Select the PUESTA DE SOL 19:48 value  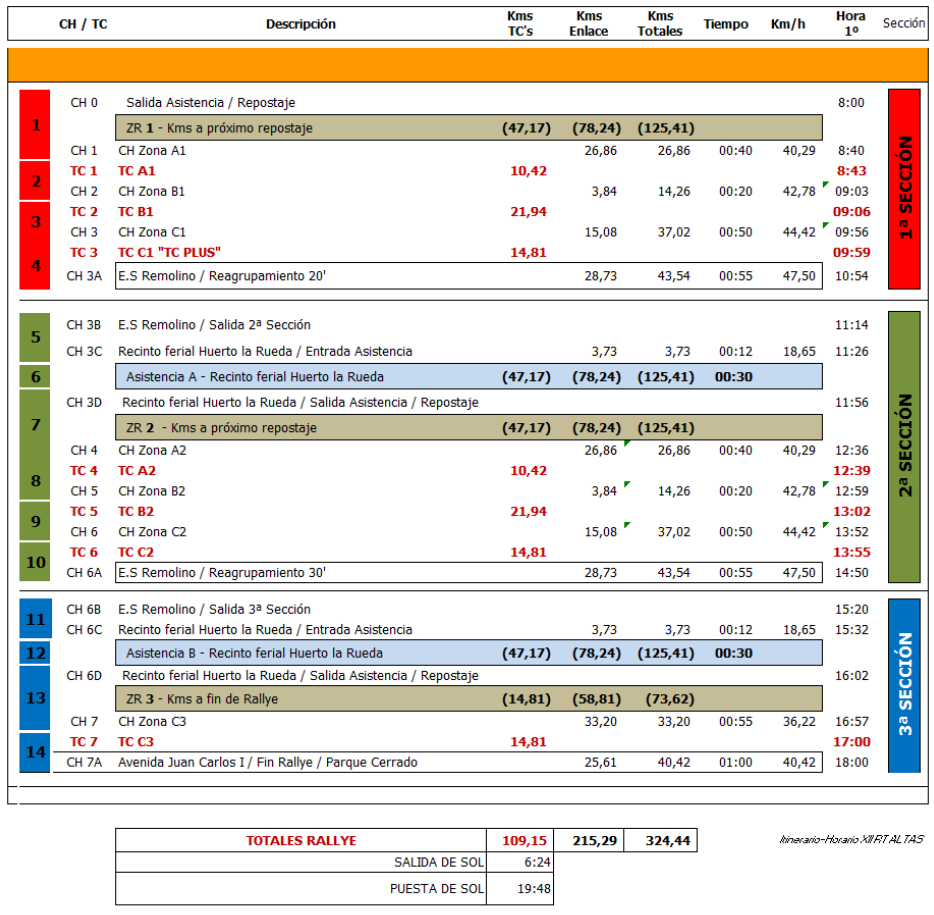520,888
